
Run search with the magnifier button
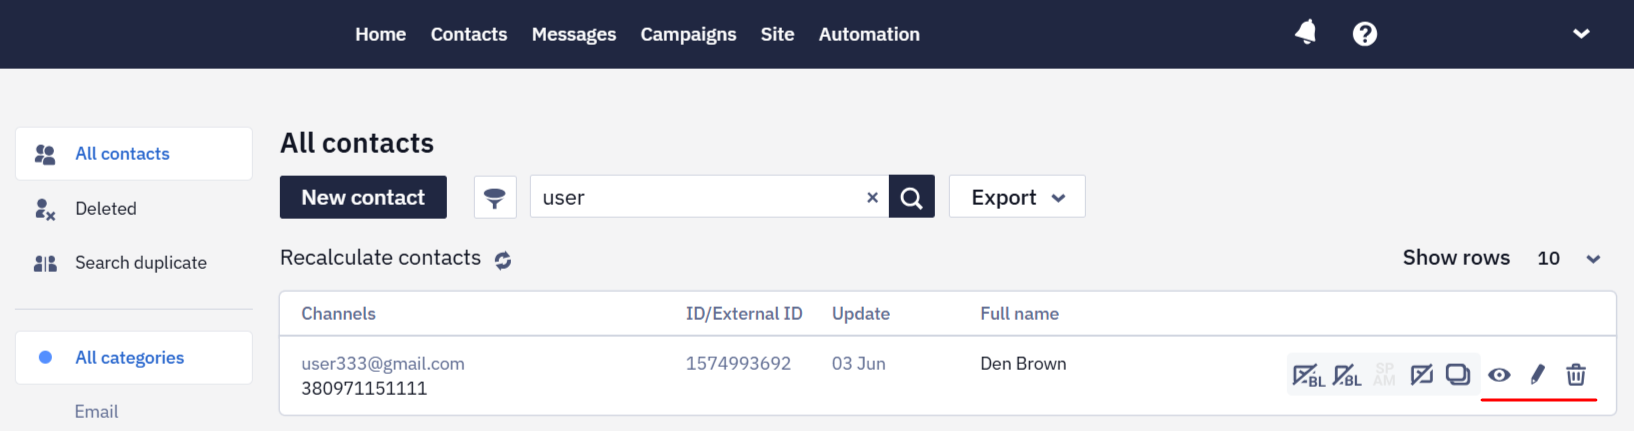[x=912, y=197]
